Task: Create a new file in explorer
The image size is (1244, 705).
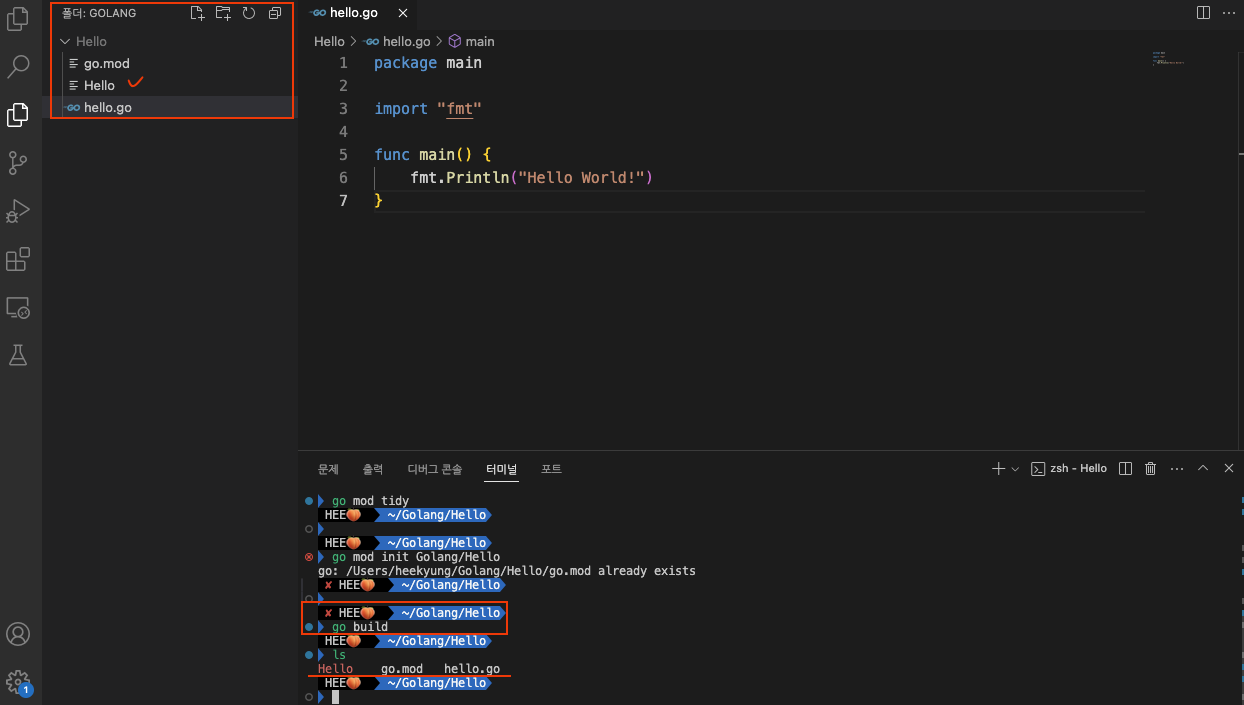Action: [197, 13]
